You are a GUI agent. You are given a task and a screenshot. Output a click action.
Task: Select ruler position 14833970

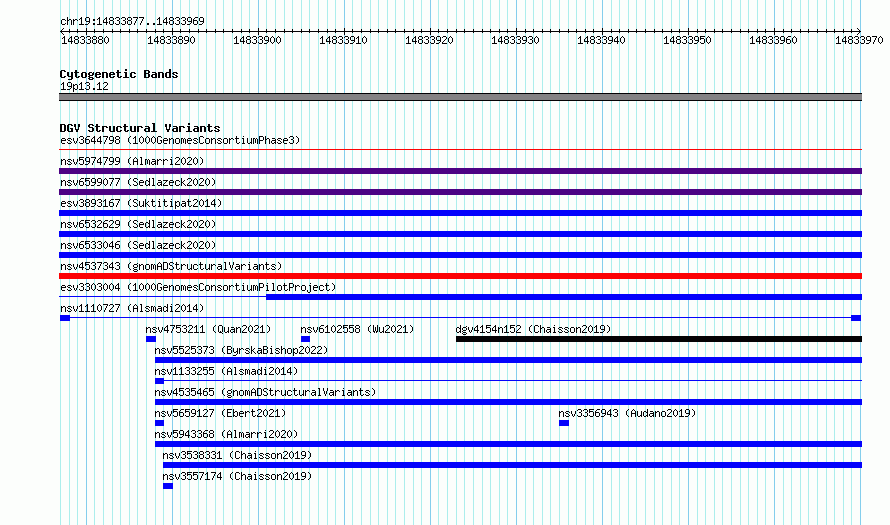pyautogui.click(x=859, y=40)
